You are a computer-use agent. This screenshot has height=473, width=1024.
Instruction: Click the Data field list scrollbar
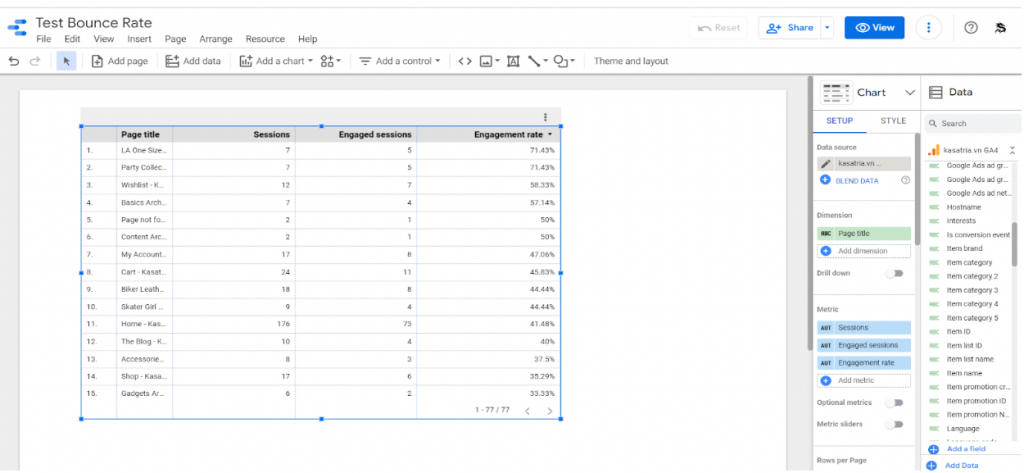click(1014, 244)
